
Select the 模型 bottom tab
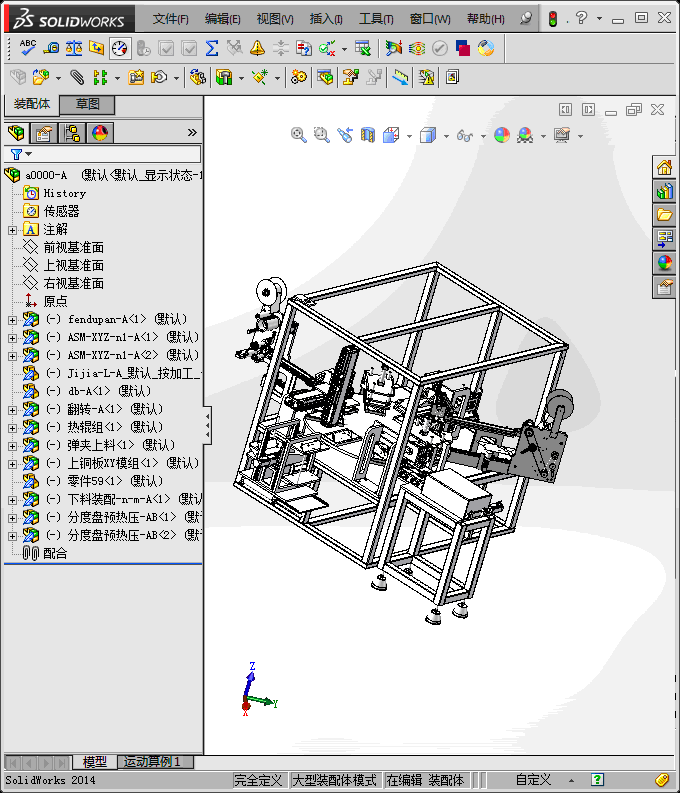(x=95, y=761)
